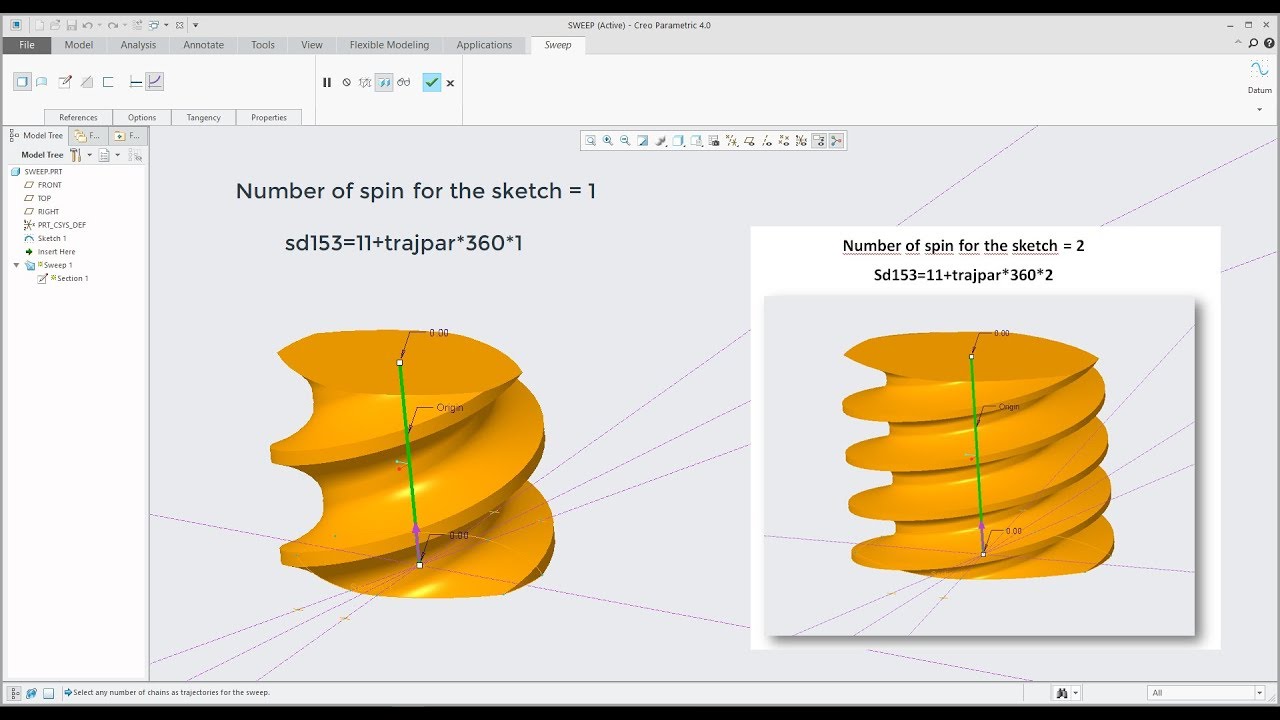Click the no-preview mode icon
This screenshot has width=1280, height=720.
point(347,83)
